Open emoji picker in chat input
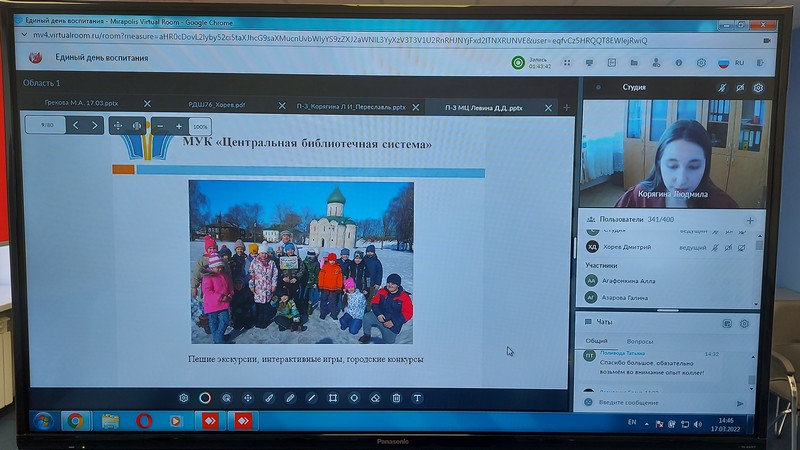The width and height of the screenshot is (800, 450). coord(588,402)
